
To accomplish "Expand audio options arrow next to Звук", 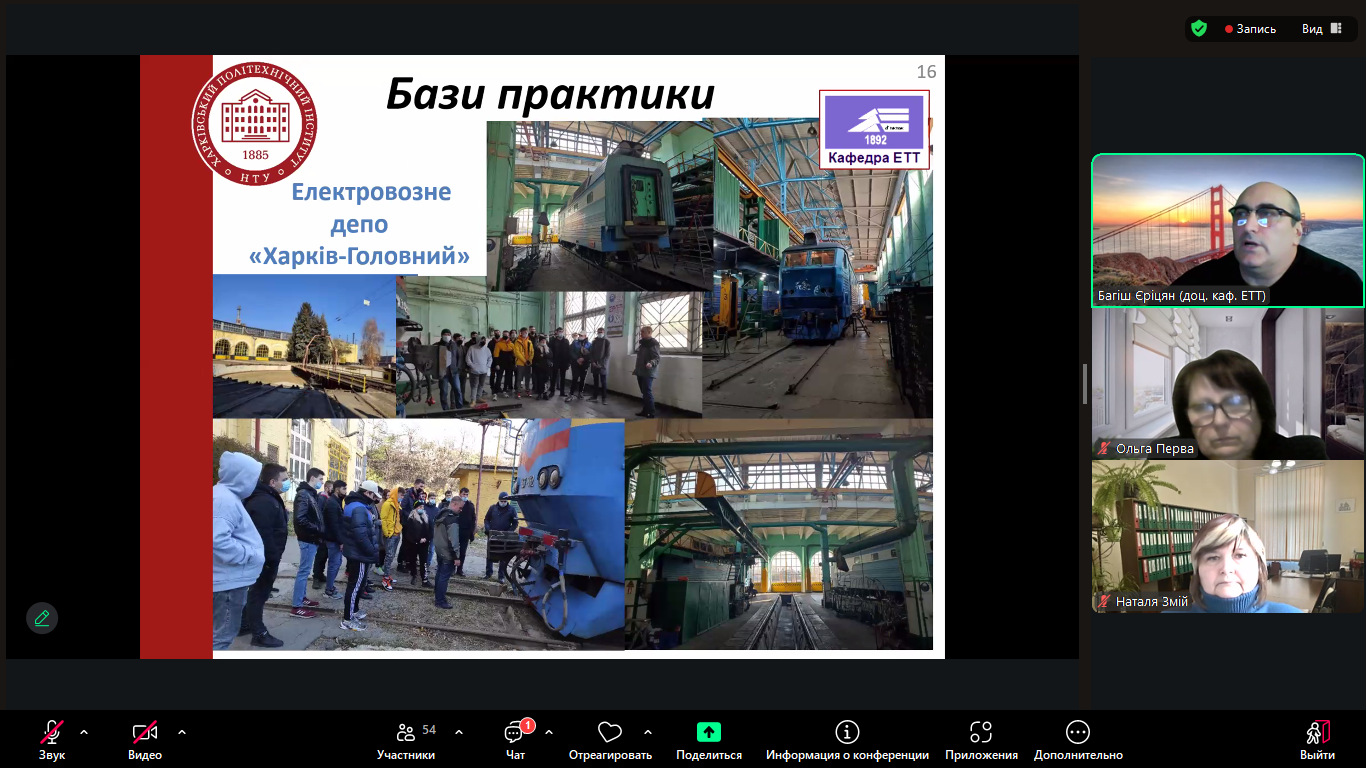I will 84,732.
